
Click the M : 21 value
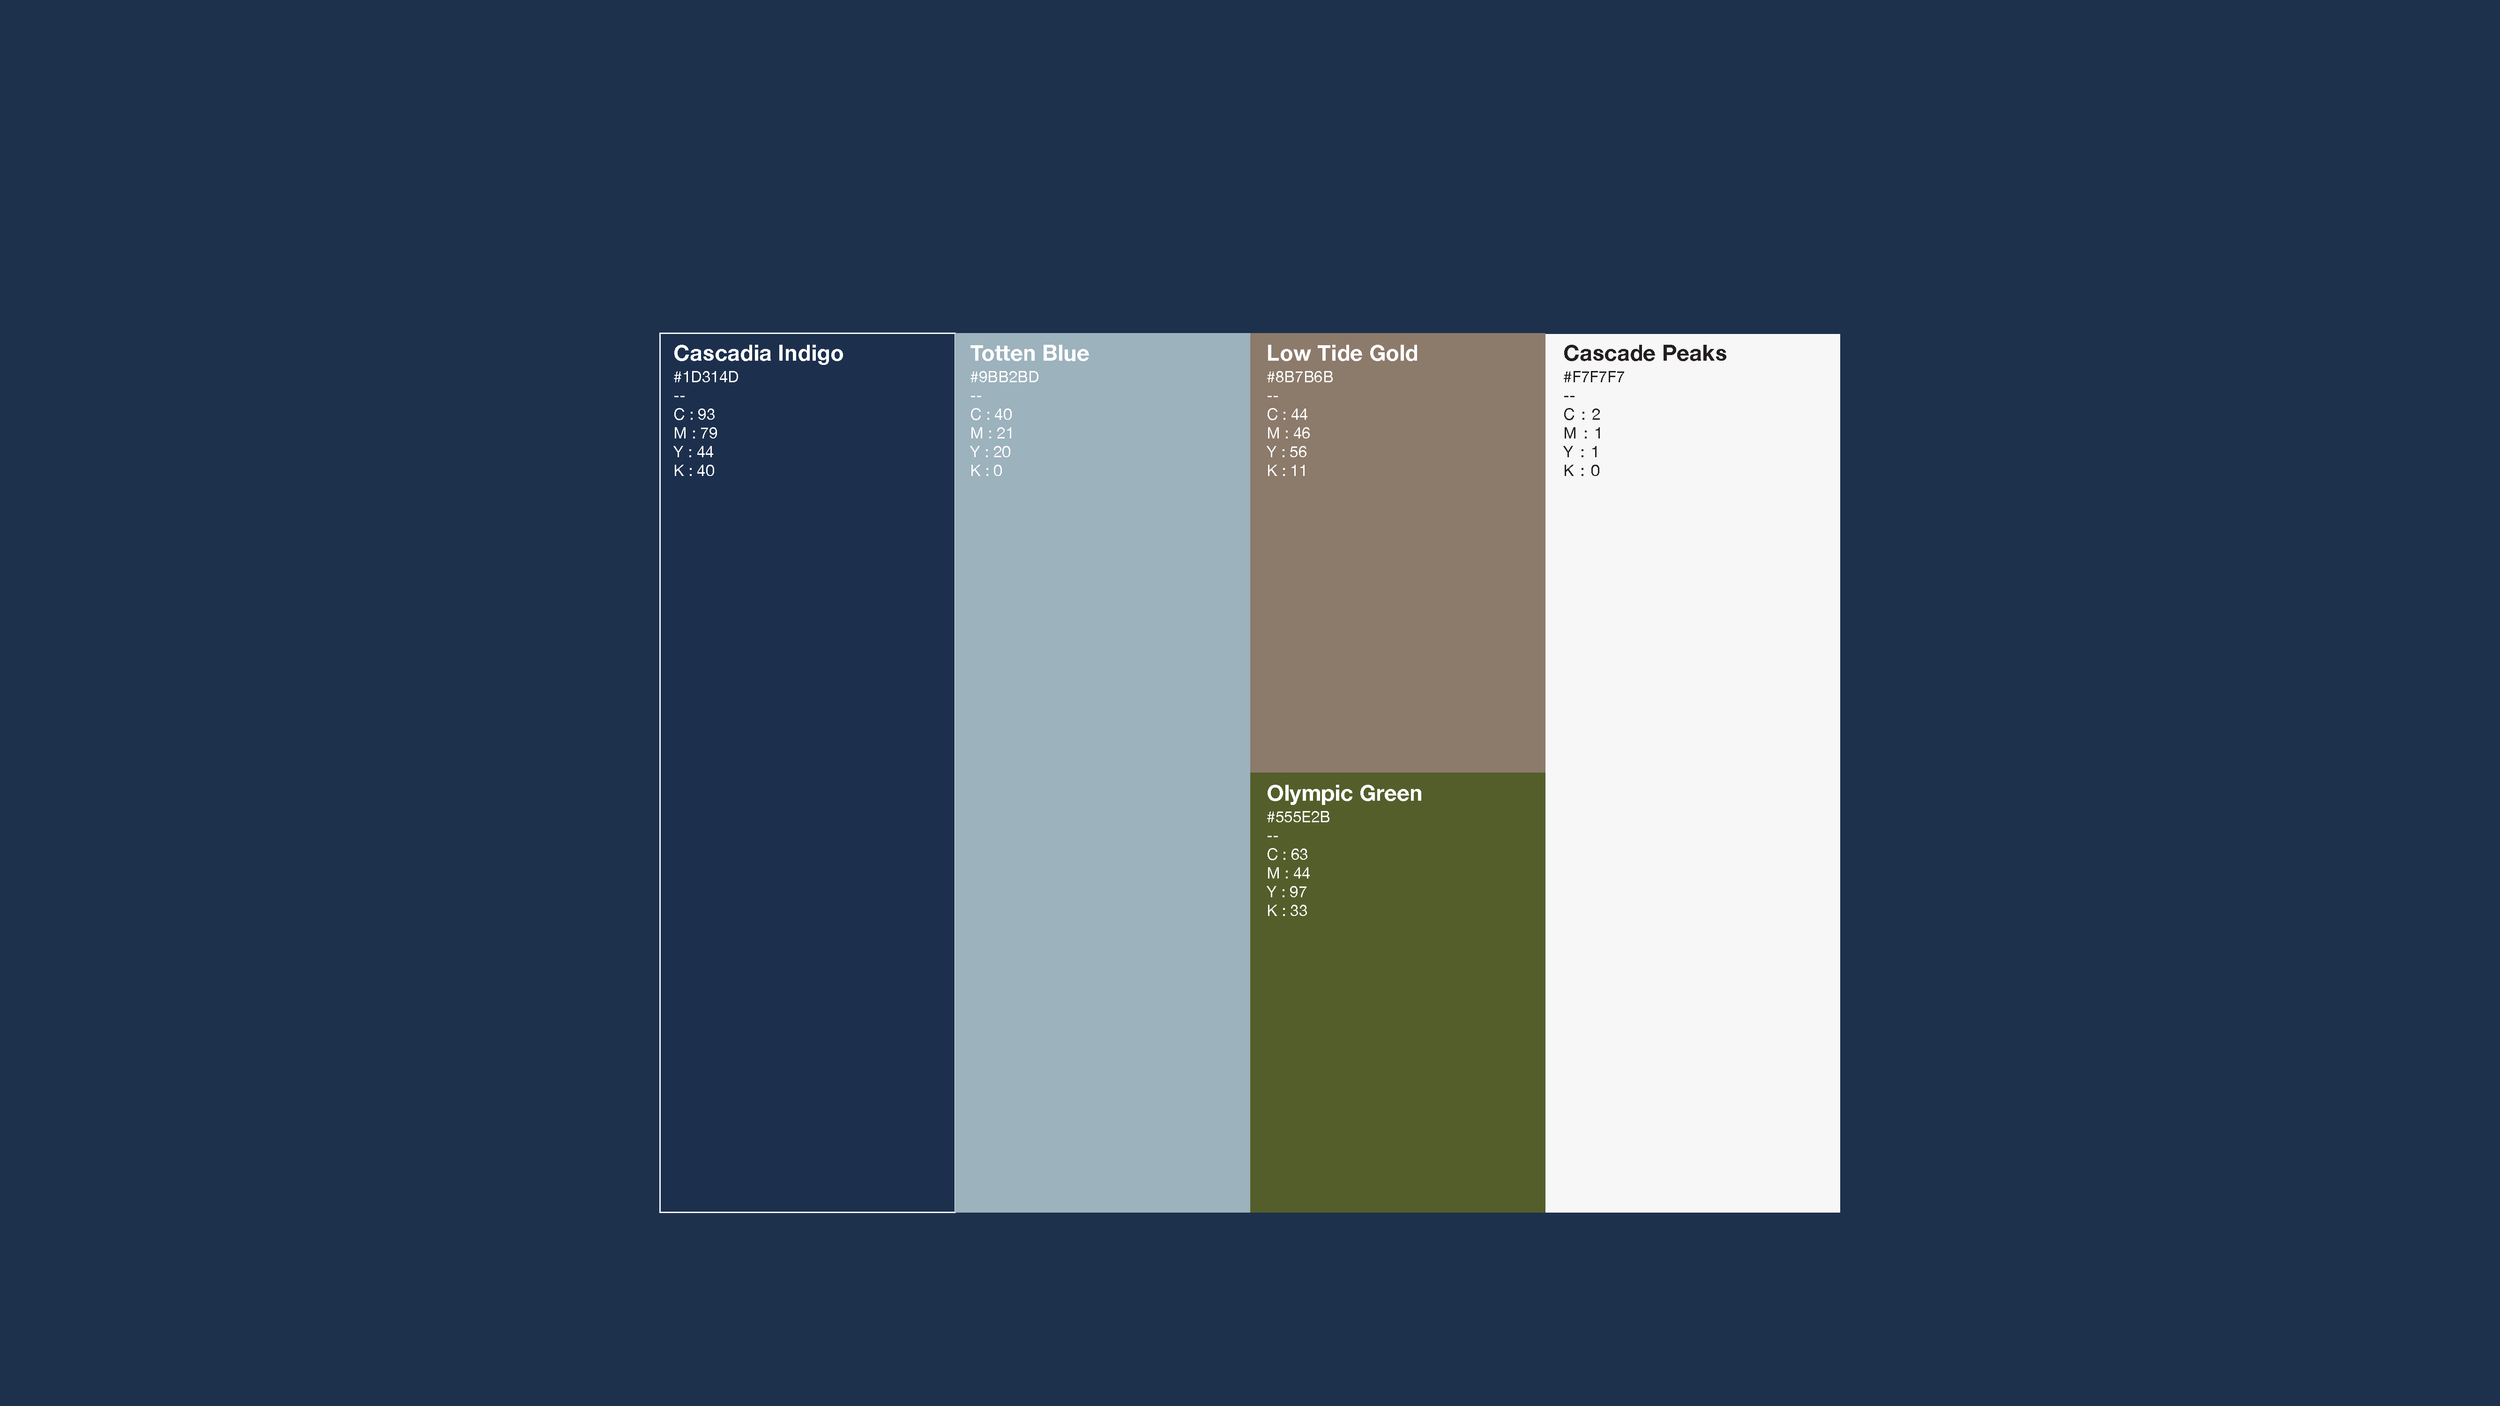pos(991,433)
